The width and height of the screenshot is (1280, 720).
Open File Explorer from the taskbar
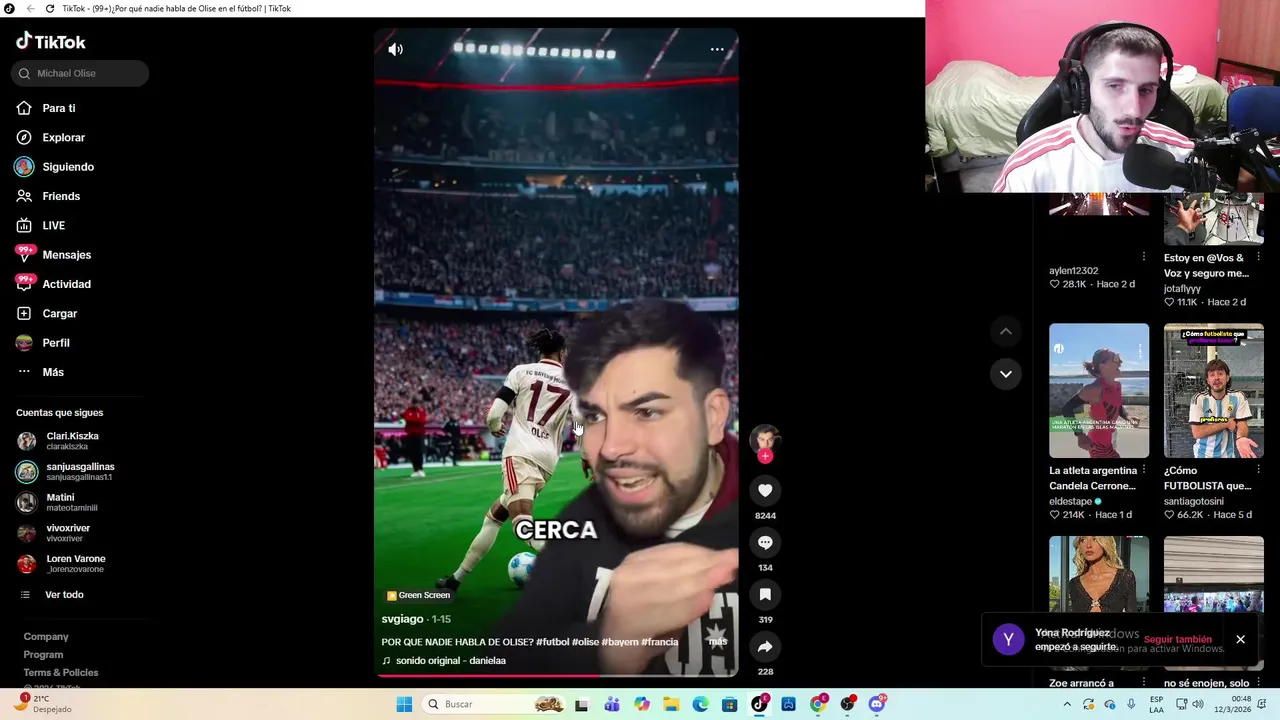point(671,704)
